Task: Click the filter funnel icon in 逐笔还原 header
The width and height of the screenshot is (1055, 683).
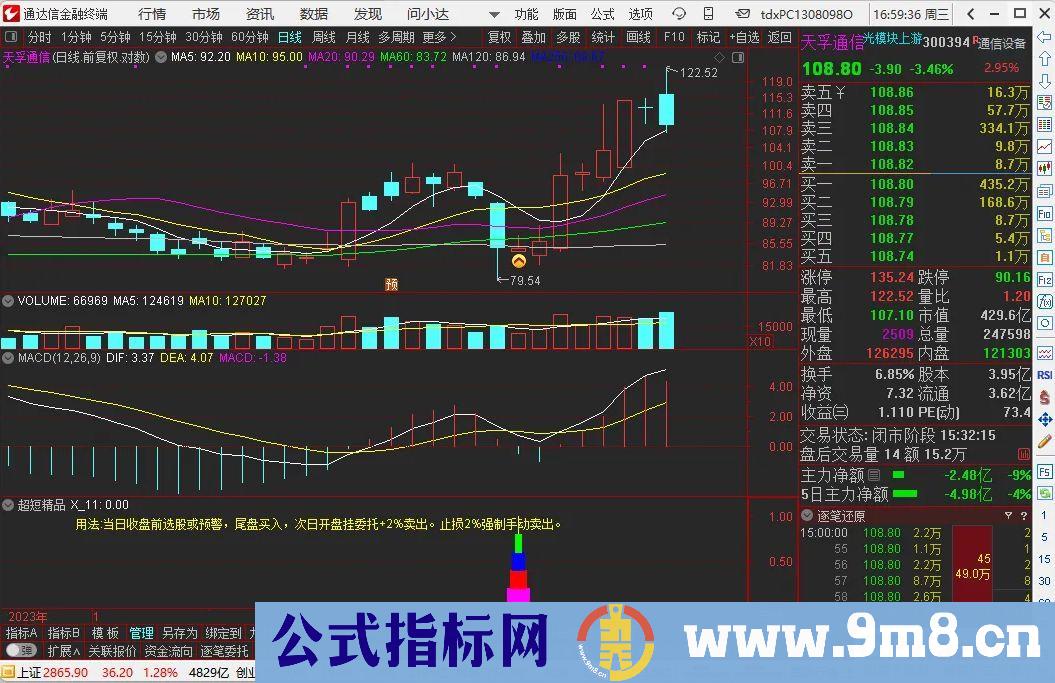Action: click(1009, 515)
